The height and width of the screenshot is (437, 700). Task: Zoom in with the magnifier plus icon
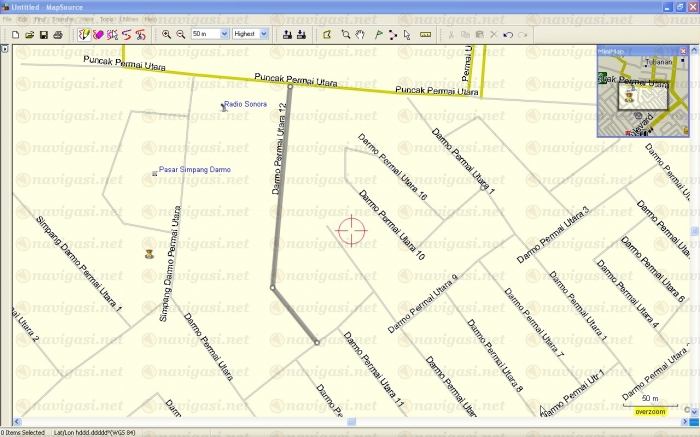pyautogui.click(x=167, y=34)
